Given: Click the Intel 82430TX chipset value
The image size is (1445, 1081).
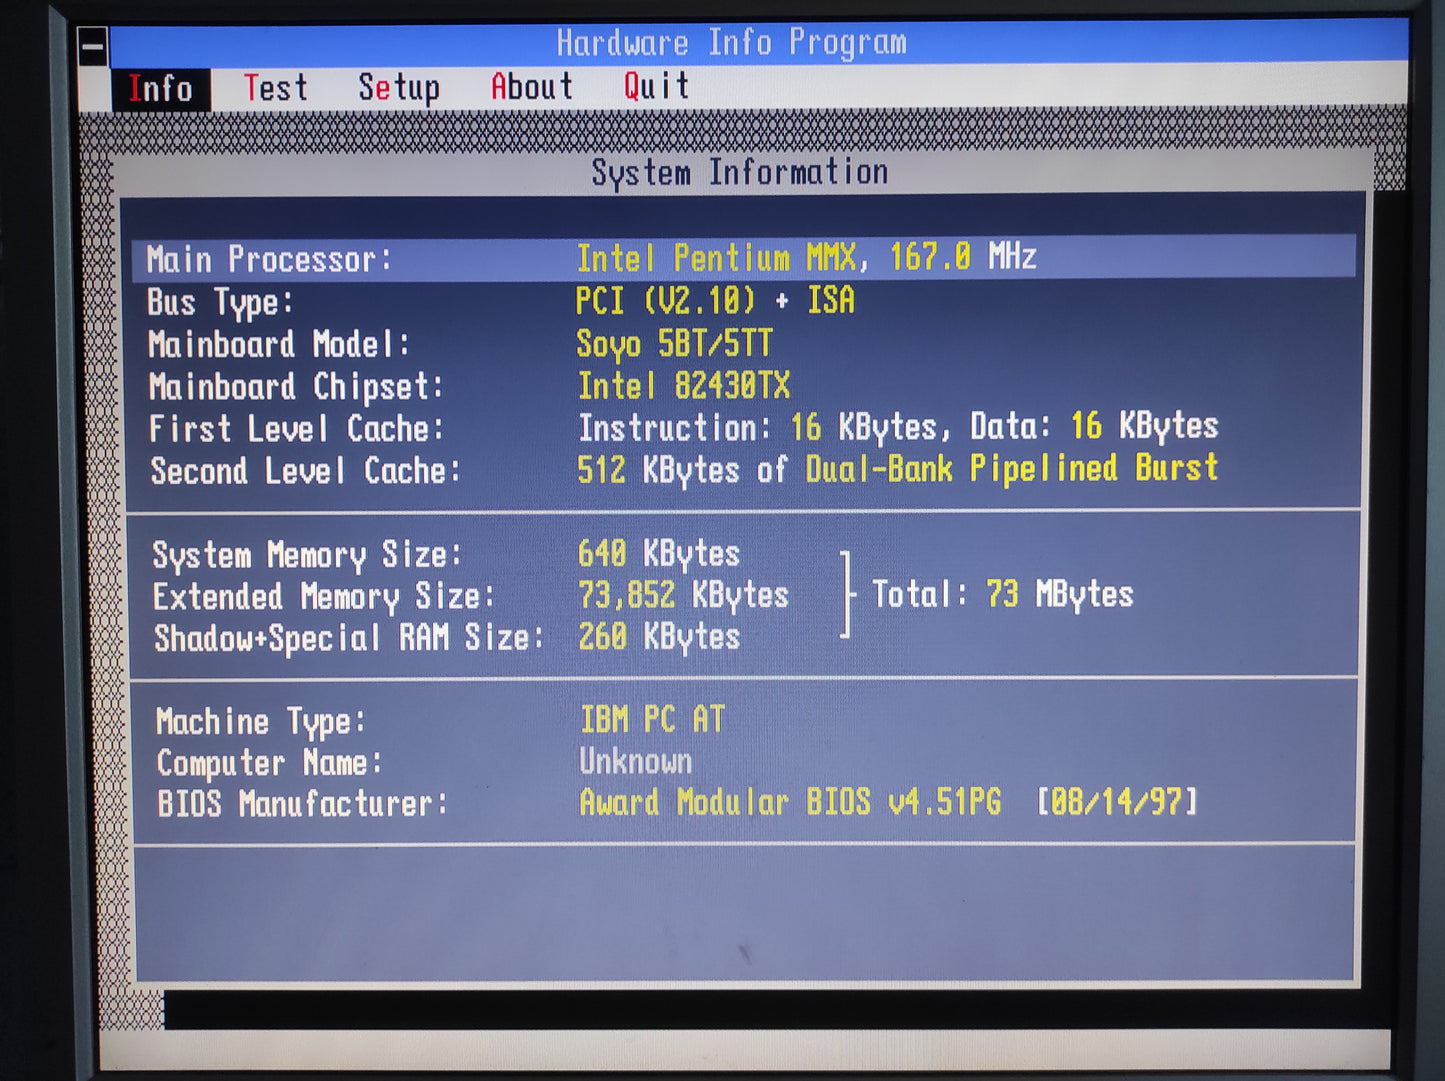Looking at the screenshot, I should coord(684,386).
